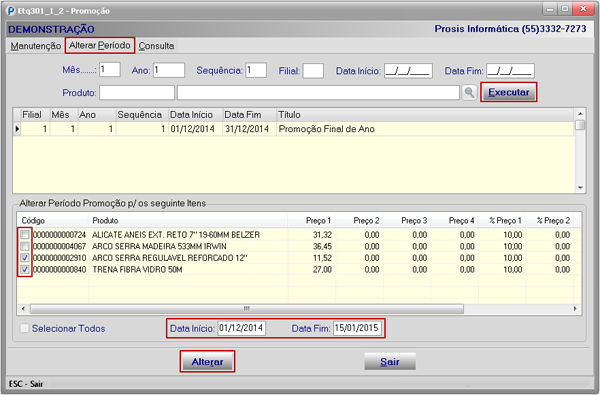This screenshot has height=395, width=600.
Task: Click the application P icon in title bar
Action: pos(11,10)
